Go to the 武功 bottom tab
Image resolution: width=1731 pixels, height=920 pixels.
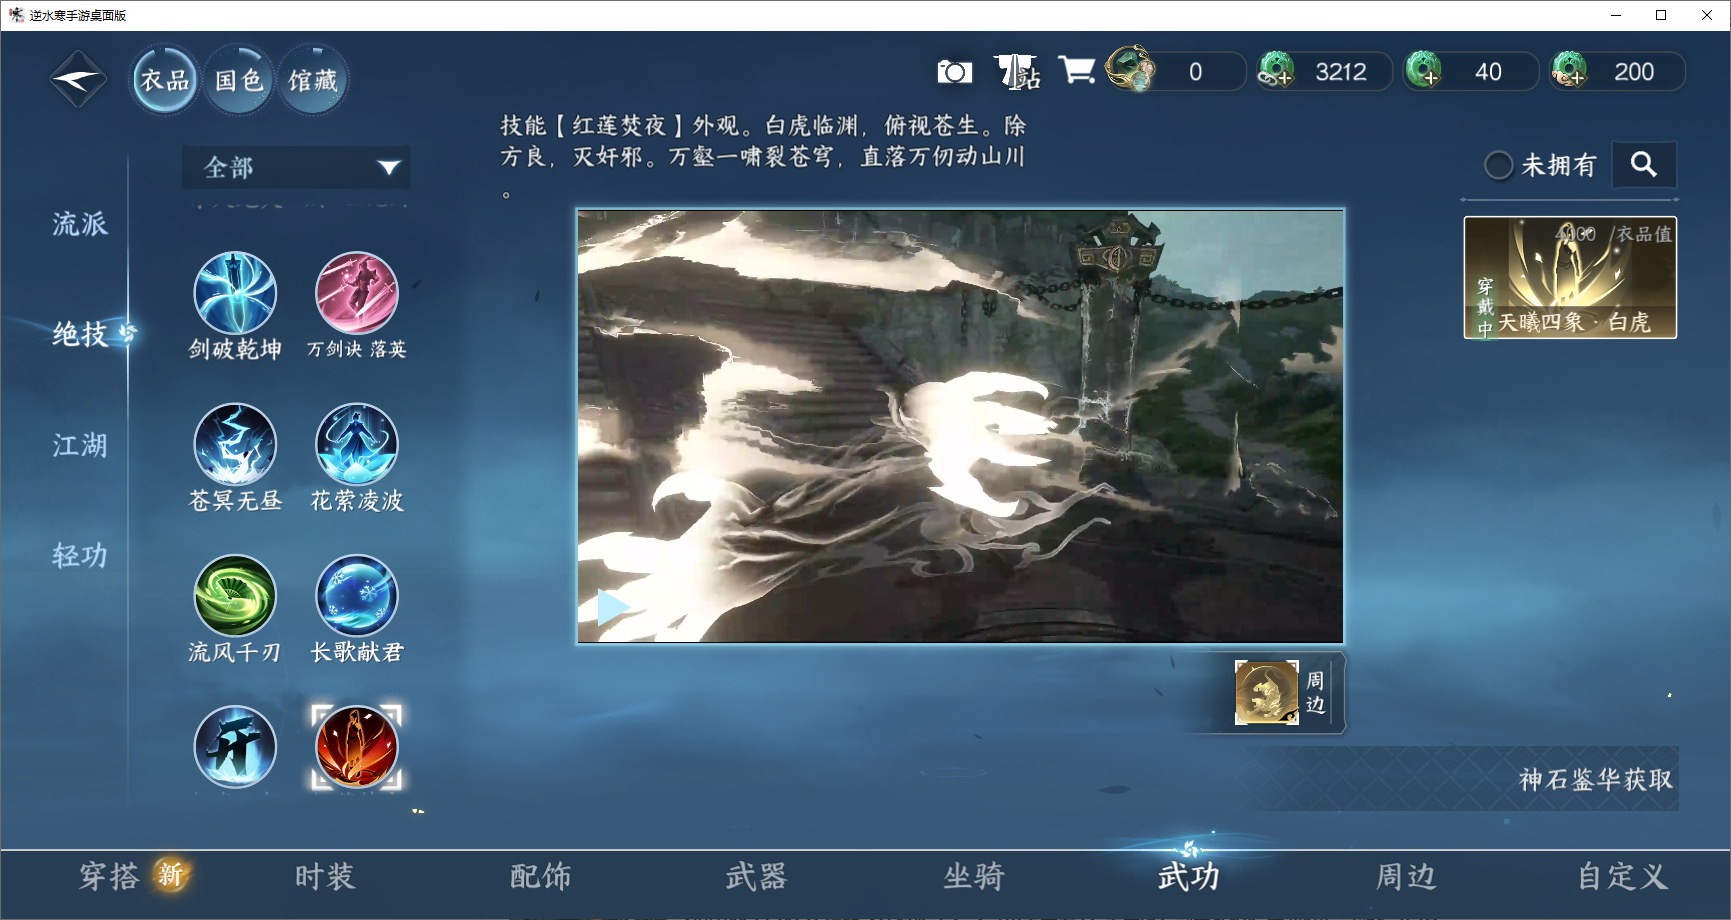tap(1189, 877)
